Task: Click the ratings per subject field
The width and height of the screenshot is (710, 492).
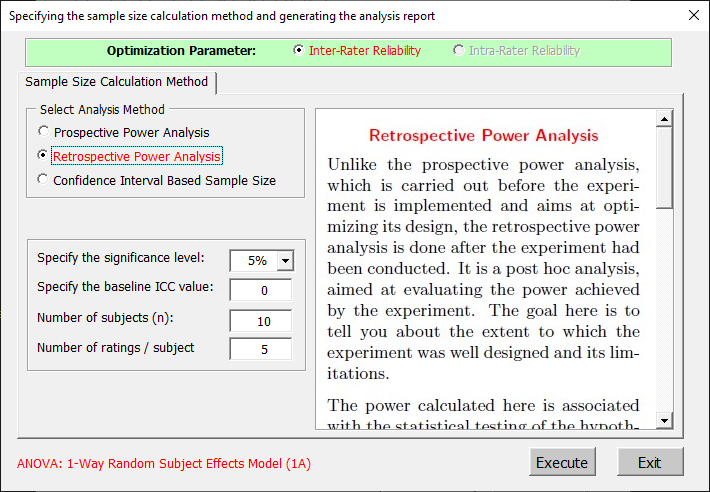Action: (x=261, y=349)
